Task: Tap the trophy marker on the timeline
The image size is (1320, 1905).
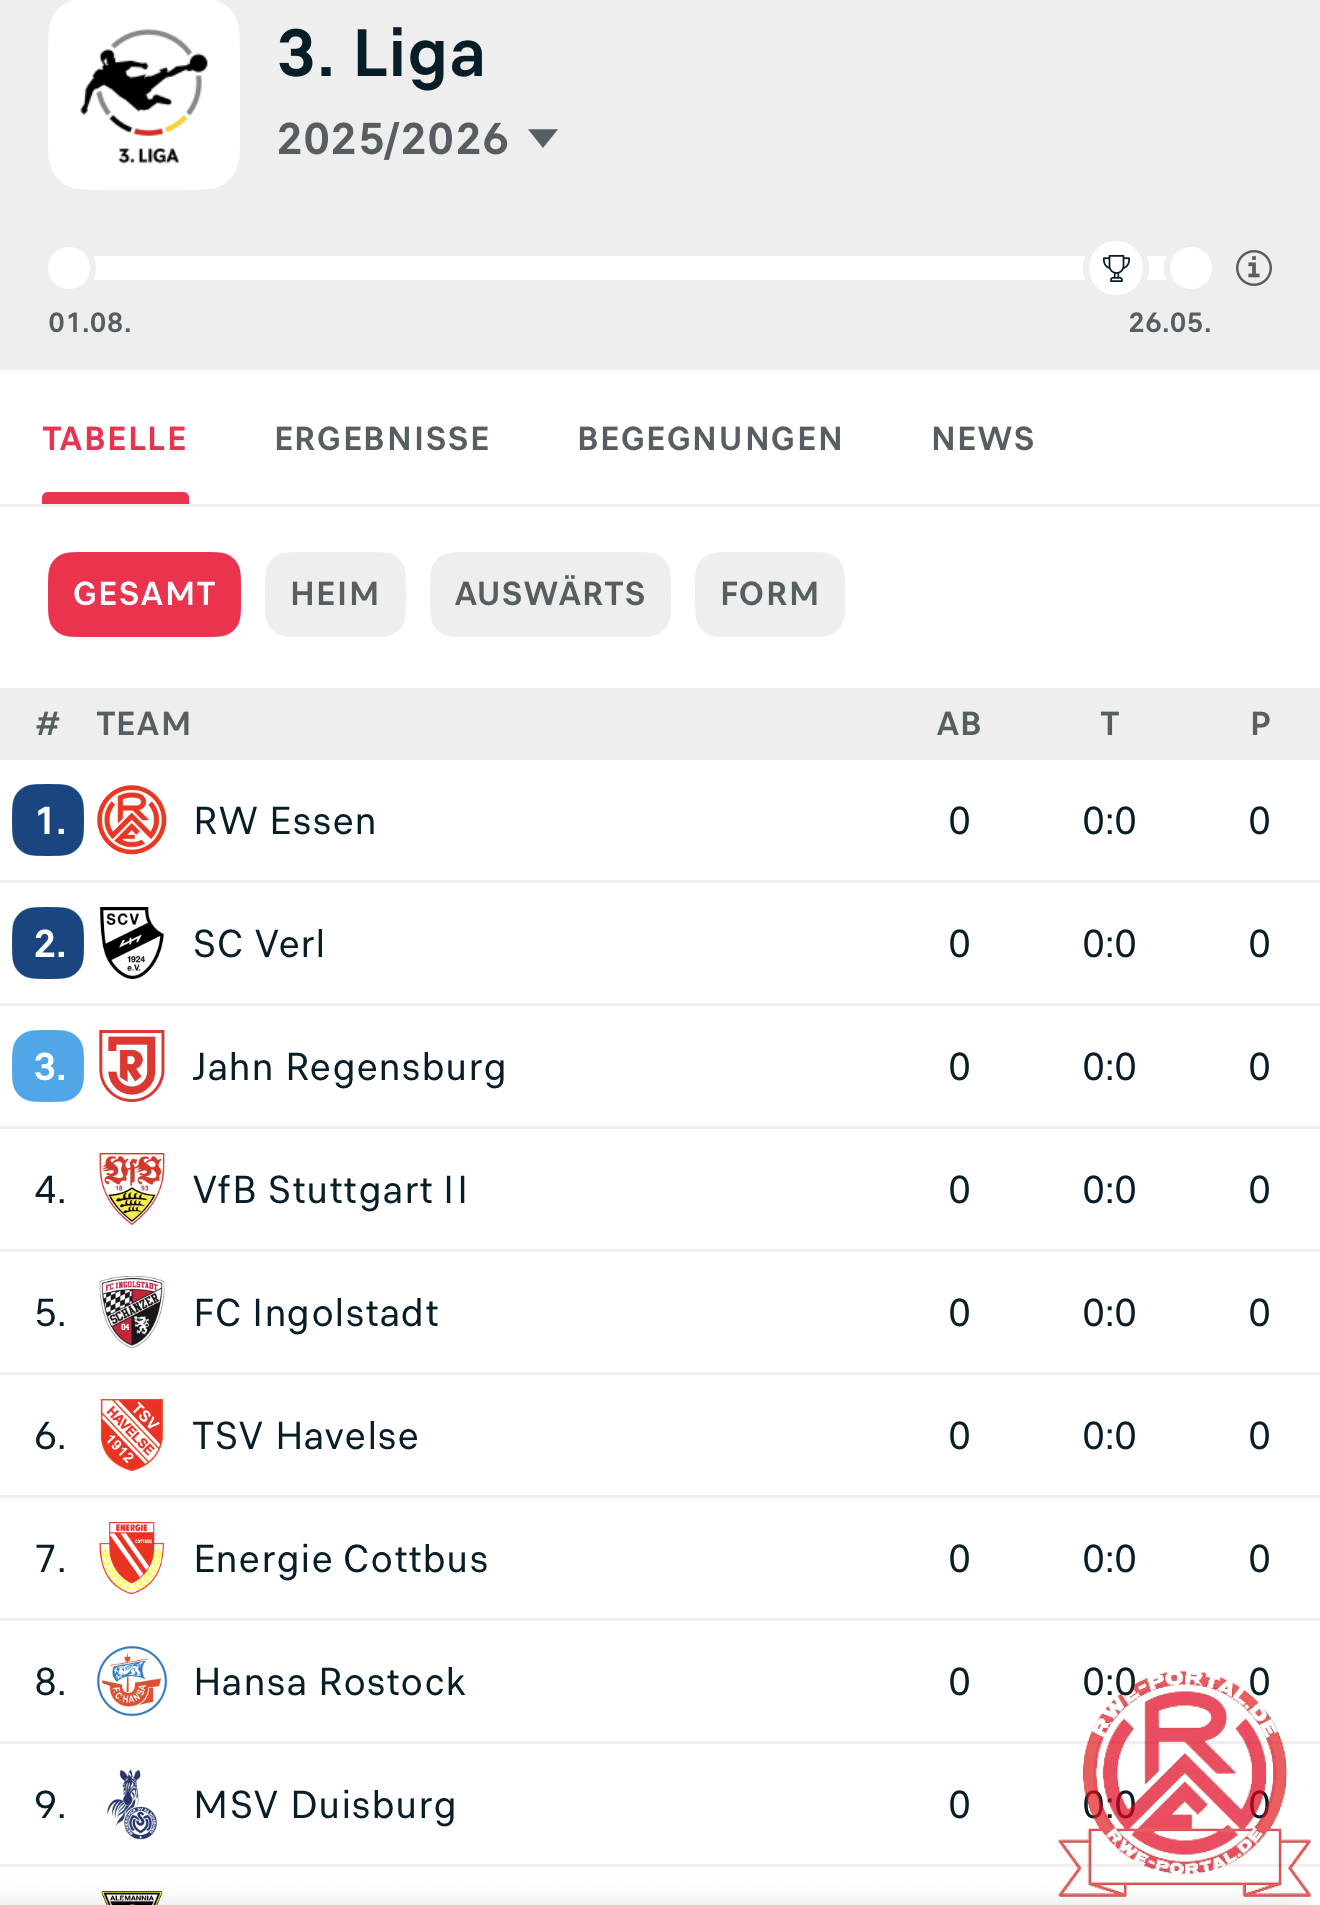Action: click(x=1116, y=268)
